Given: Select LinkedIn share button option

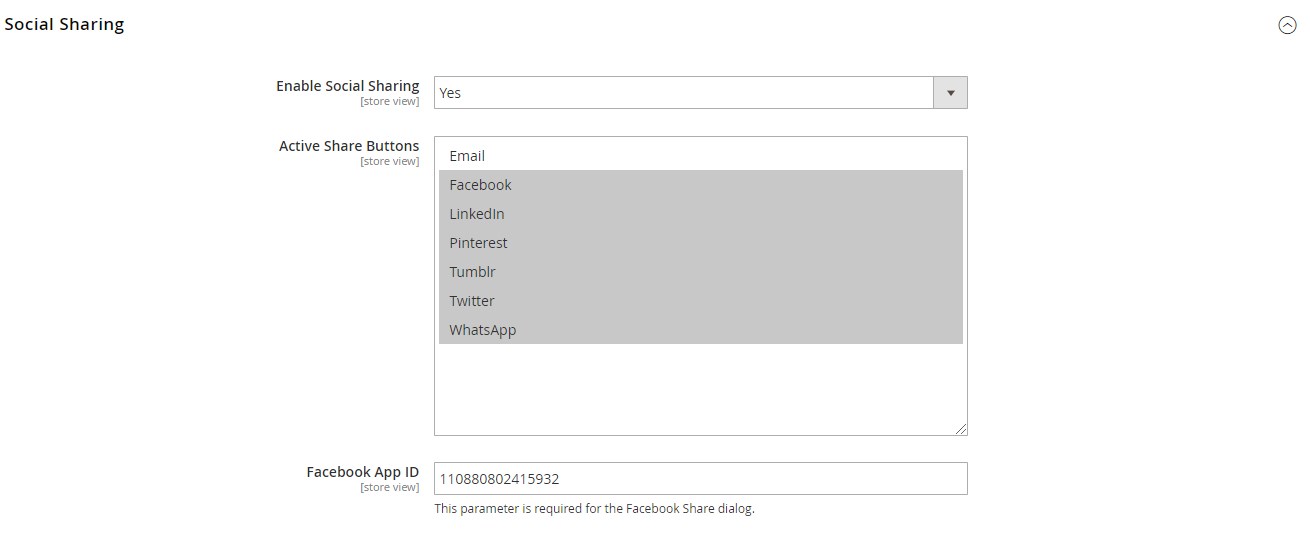Looking at the screenshot, I should [700, 214].
